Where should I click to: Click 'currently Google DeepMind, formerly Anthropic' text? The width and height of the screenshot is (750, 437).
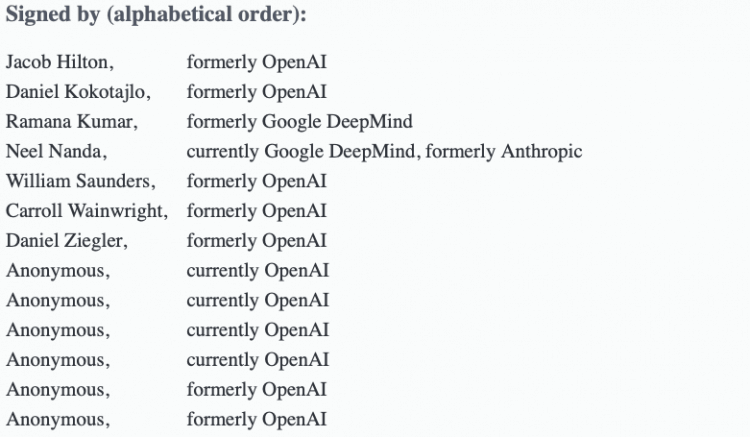[x=385, y=152]
